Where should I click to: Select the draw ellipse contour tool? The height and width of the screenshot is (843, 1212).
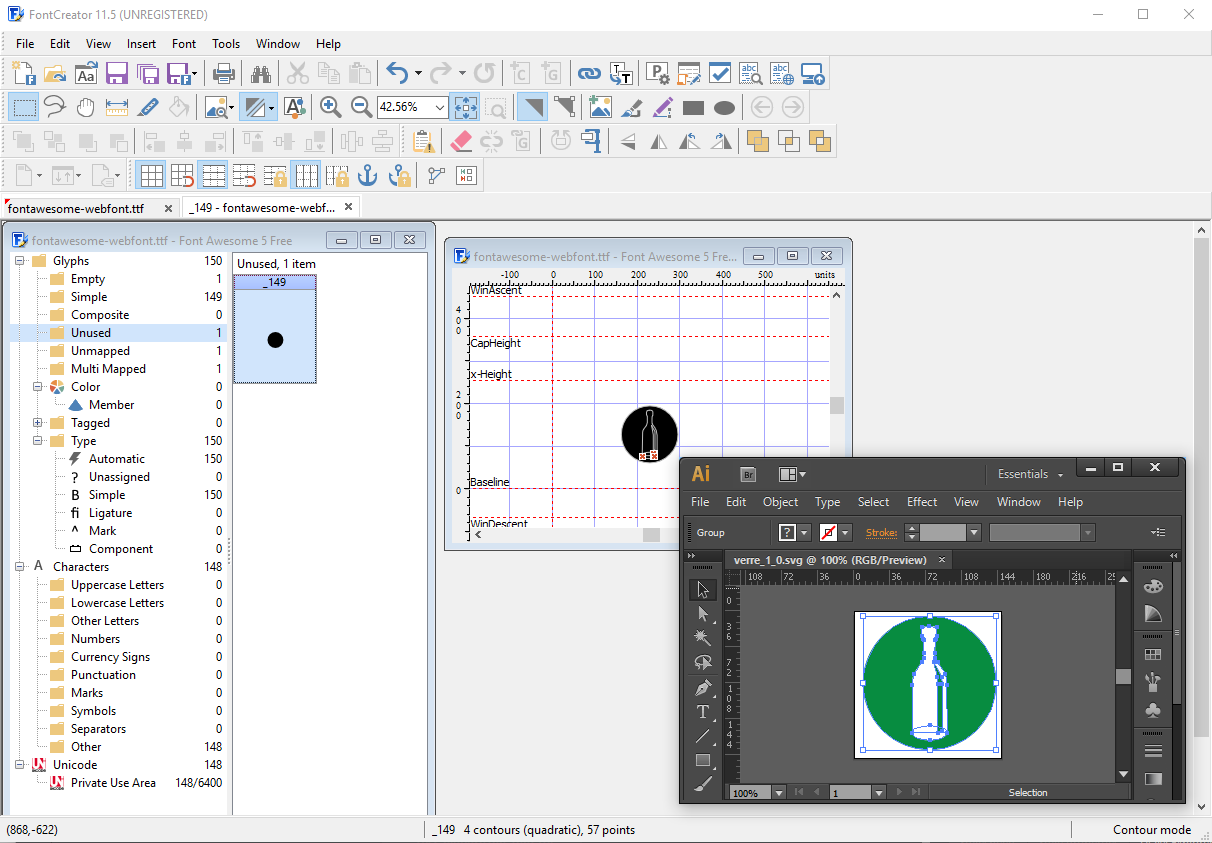(725, 108)
